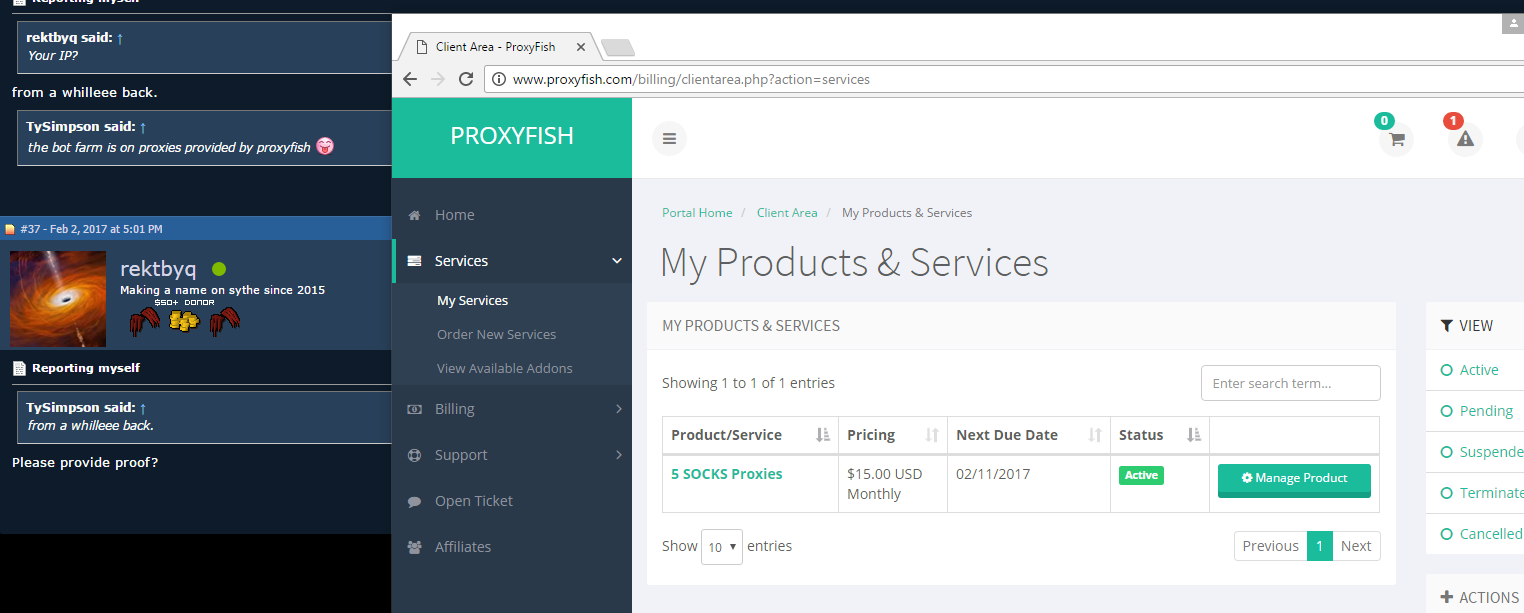Screen dimensions: 1524x613
Task: Click the PROXYFISH logo
Action: [x=512, y=136]
